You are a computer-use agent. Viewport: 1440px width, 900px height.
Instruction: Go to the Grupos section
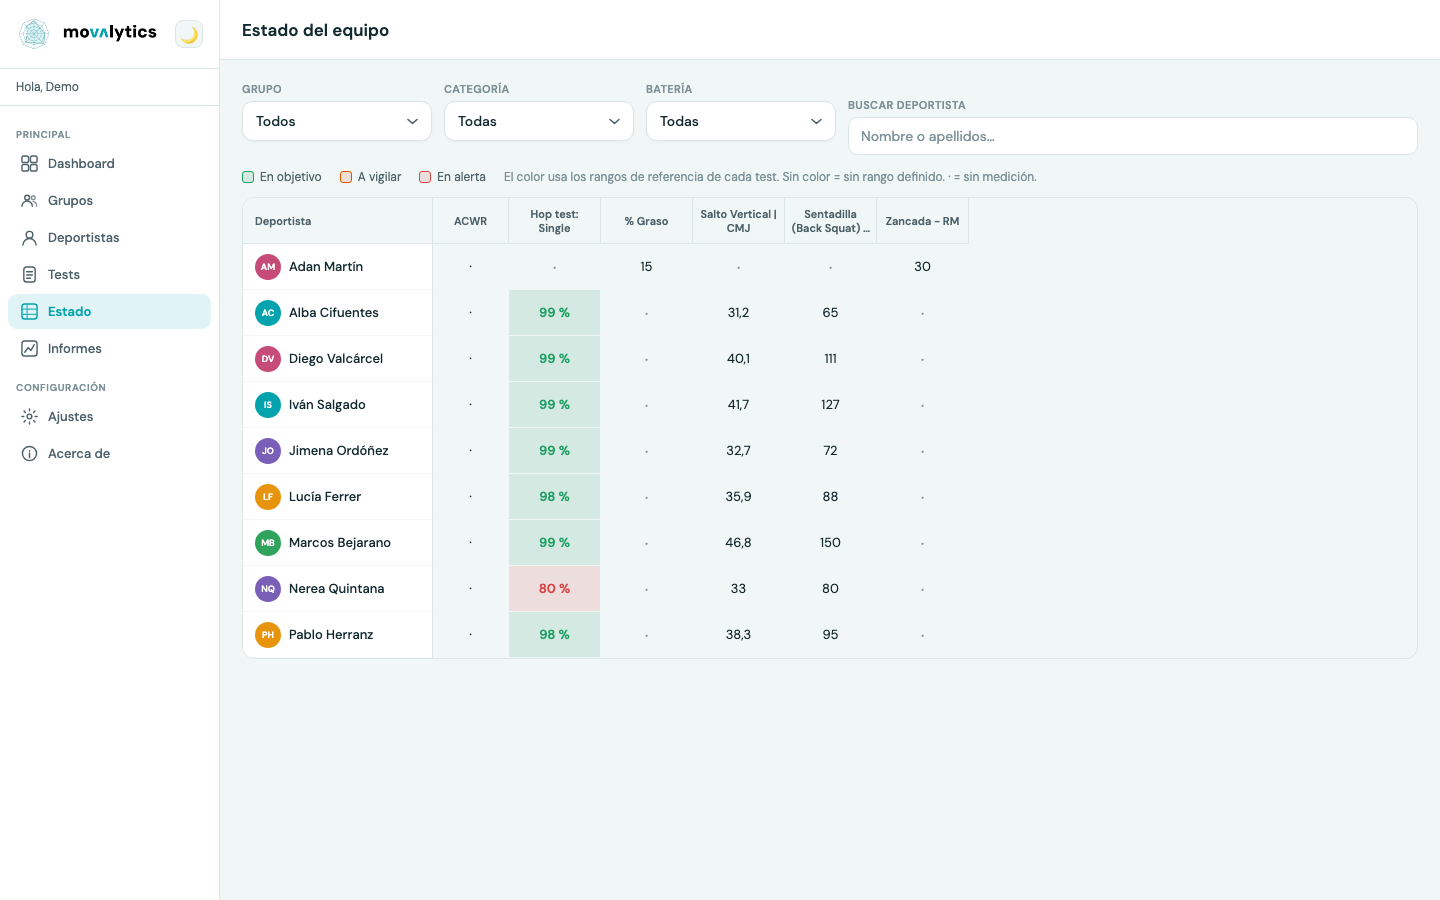tap(110, 201)
